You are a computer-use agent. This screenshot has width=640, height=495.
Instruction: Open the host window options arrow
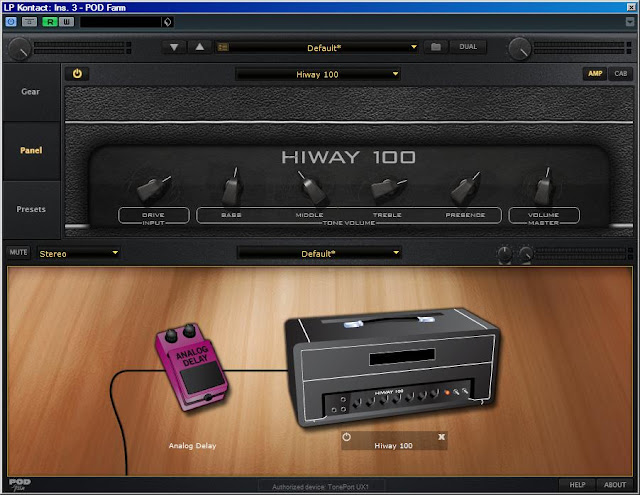[x=630, y=22]
